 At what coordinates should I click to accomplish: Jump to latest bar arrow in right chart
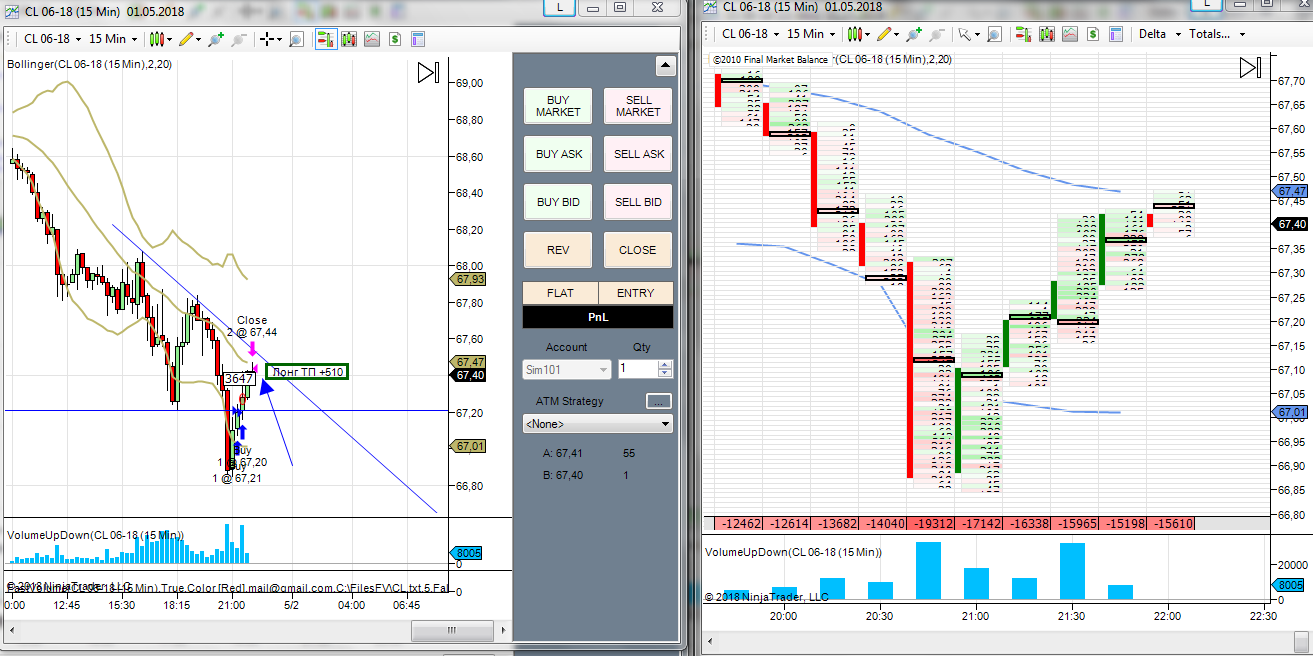pos(1250,68)
